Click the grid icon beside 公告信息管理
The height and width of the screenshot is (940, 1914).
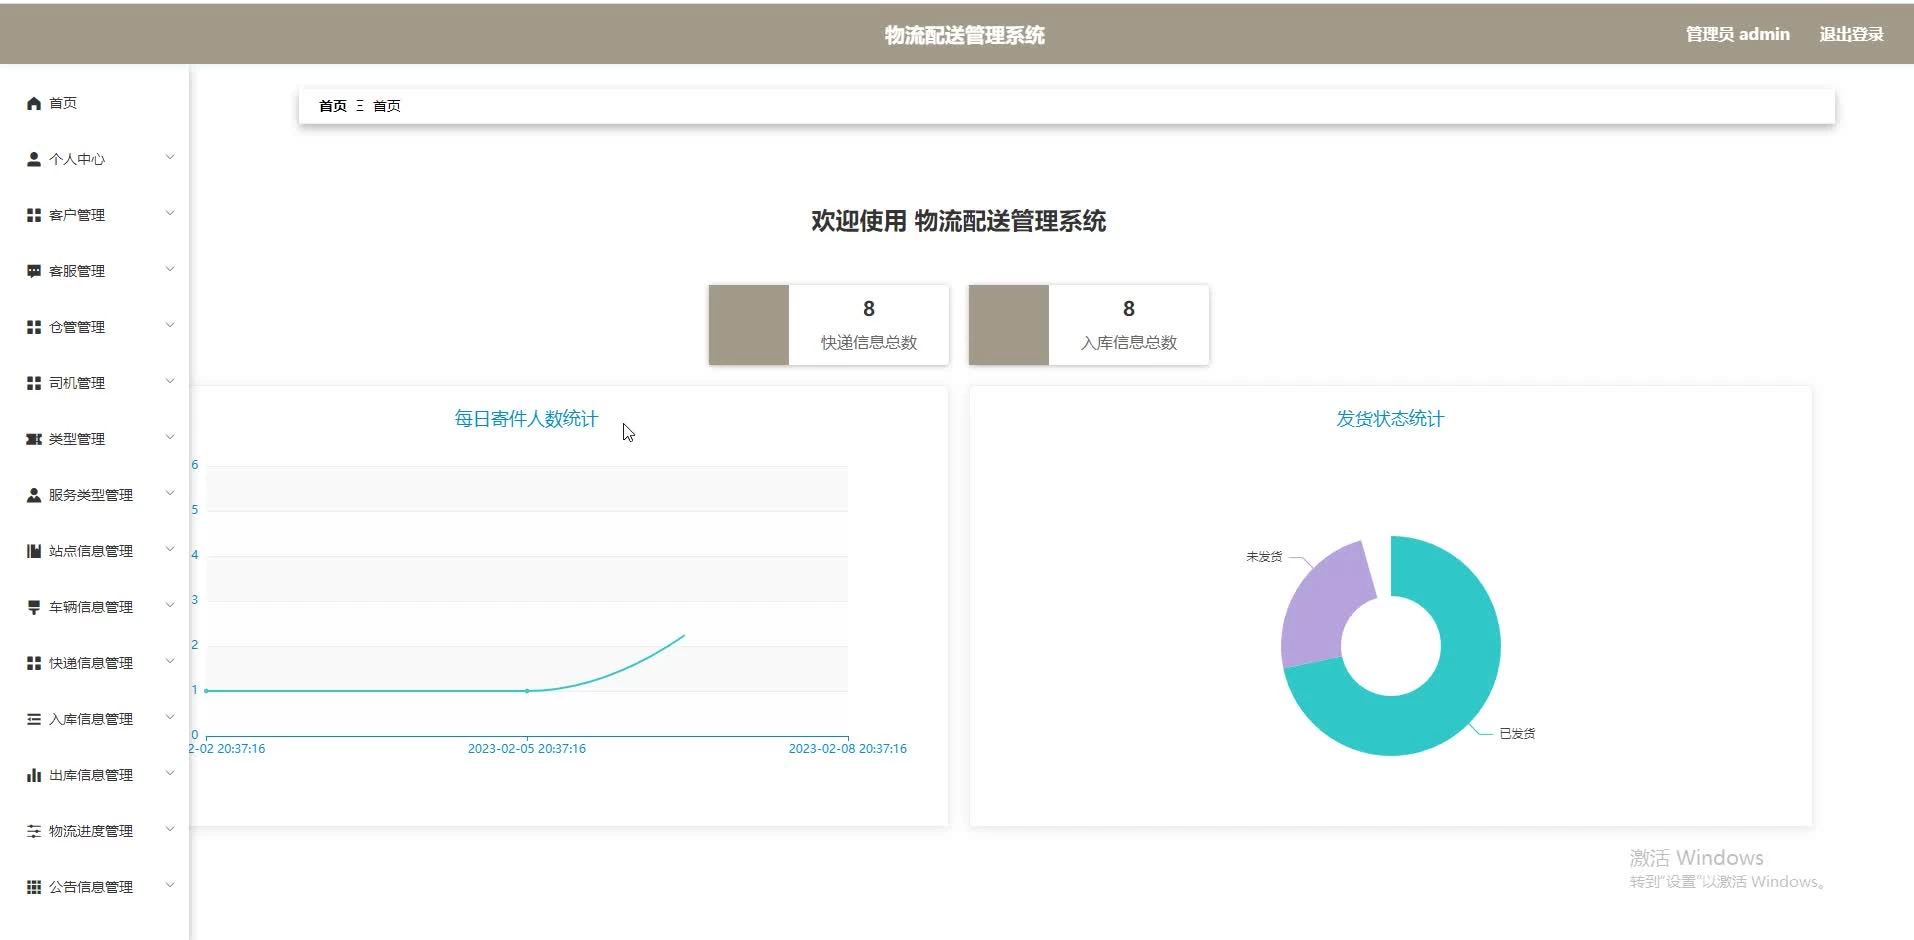(x=34, y=887)
